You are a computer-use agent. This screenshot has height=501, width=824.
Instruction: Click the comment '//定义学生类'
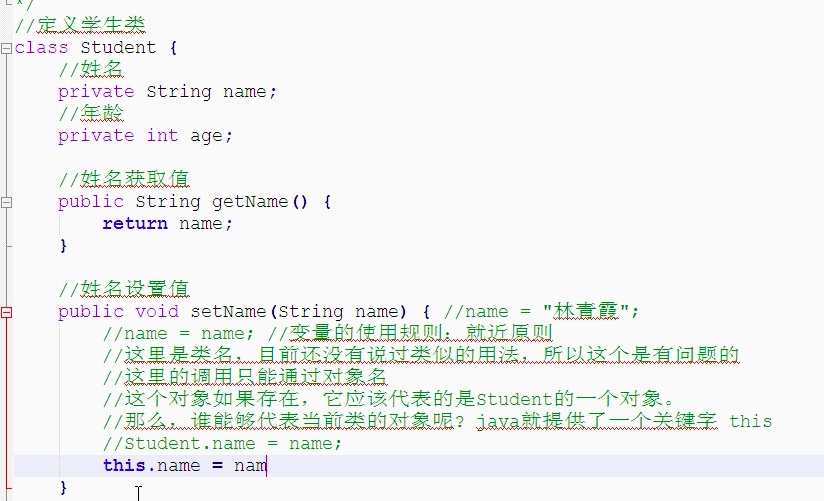tap(80, 25)
